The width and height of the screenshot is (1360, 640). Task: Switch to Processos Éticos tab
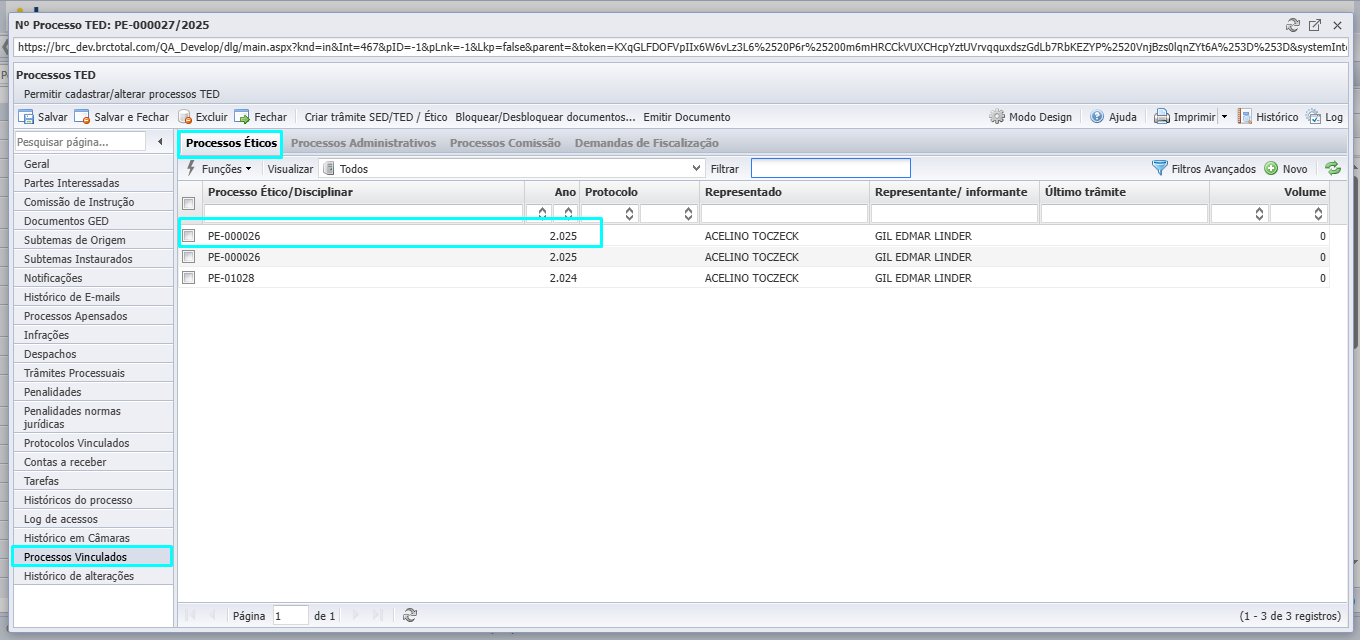tap(231, 143)
